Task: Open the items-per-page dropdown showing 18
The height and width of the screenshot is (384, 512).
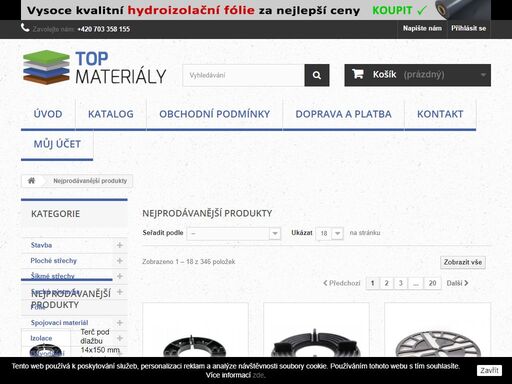Action: coord(330,233)
